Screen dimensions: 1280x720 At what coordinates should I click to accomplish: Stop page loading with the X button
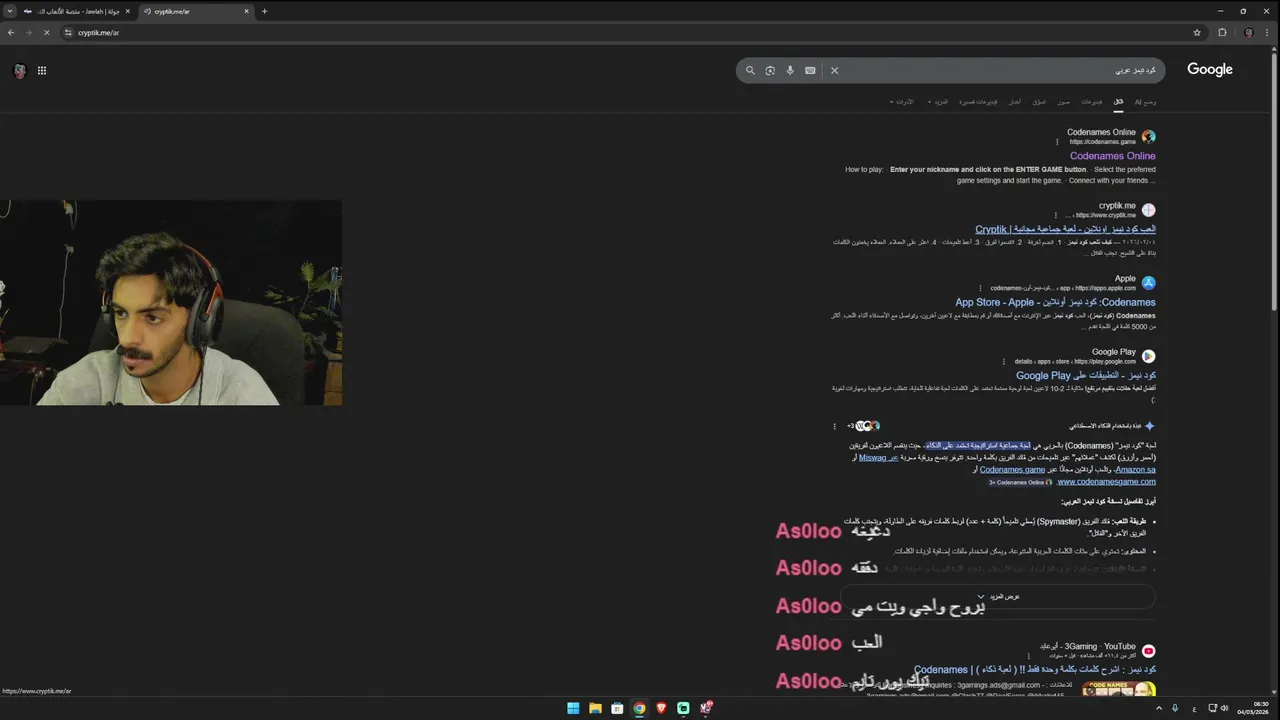(46, 32)
